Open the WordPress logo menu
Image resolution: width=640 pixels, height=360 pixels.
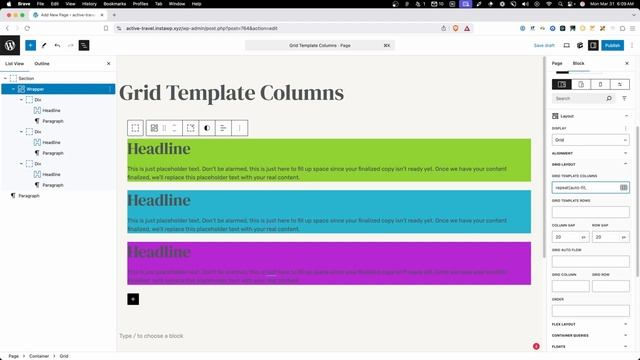click(x=10, y=45)
